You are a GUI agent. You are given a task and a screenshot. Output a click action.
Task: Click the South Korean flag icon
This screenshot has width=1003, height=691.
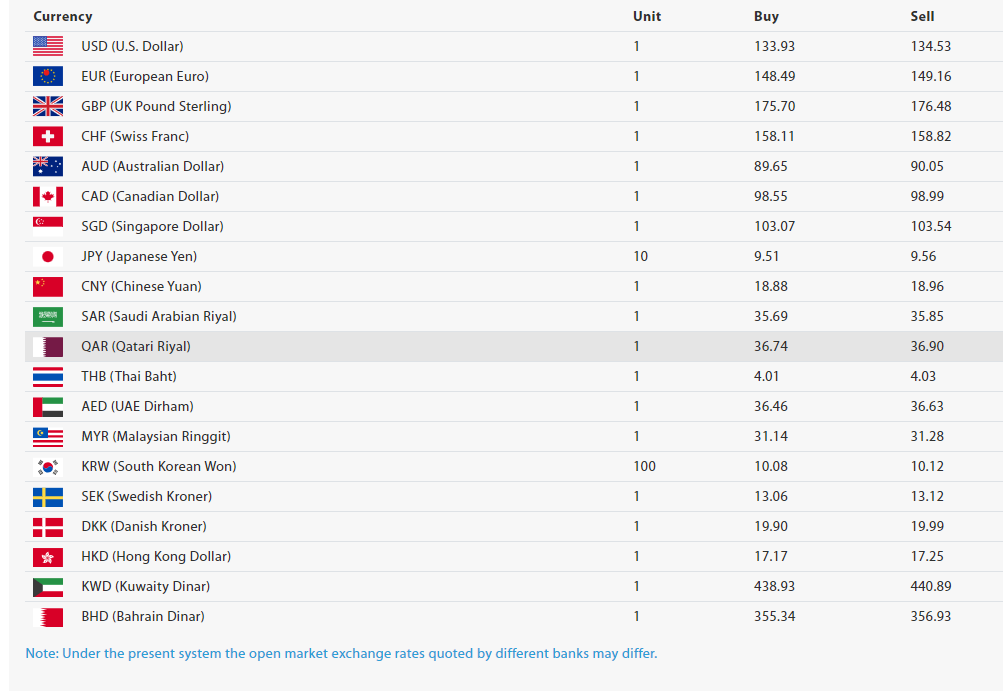(x=48, y=466)
